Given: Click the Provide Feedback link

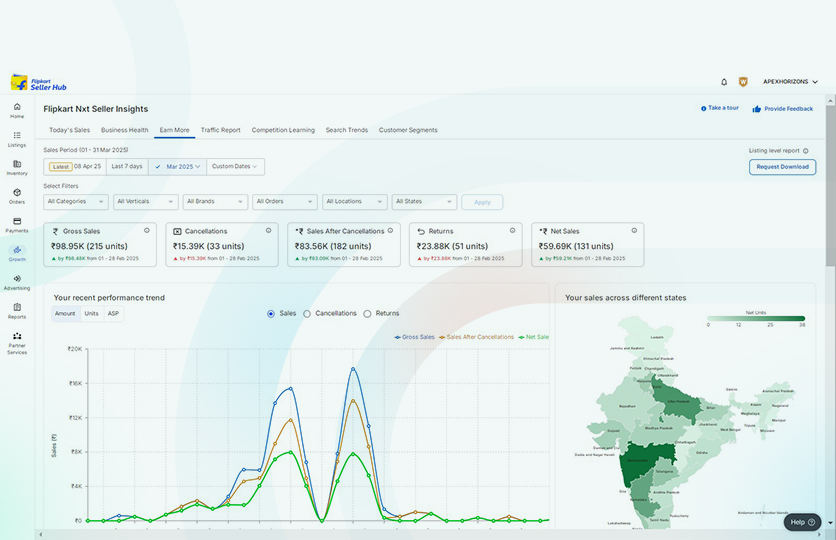Looking at the screenshot, I should tap(783, 109).
